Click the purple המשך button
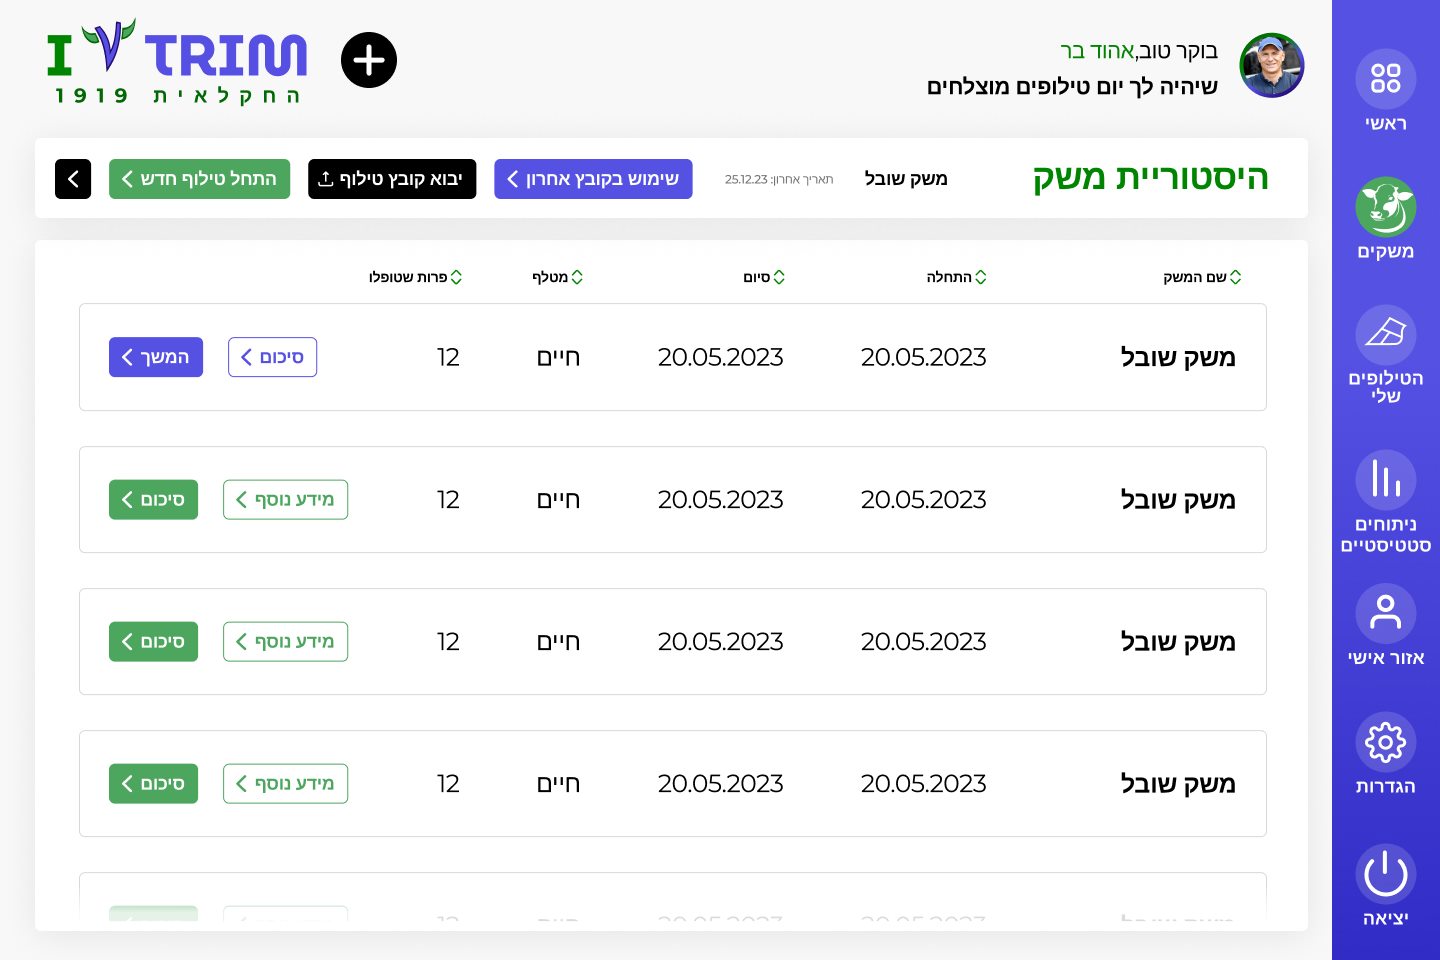The height and width of the screenshot is (960, 1440). click(156, 357)
